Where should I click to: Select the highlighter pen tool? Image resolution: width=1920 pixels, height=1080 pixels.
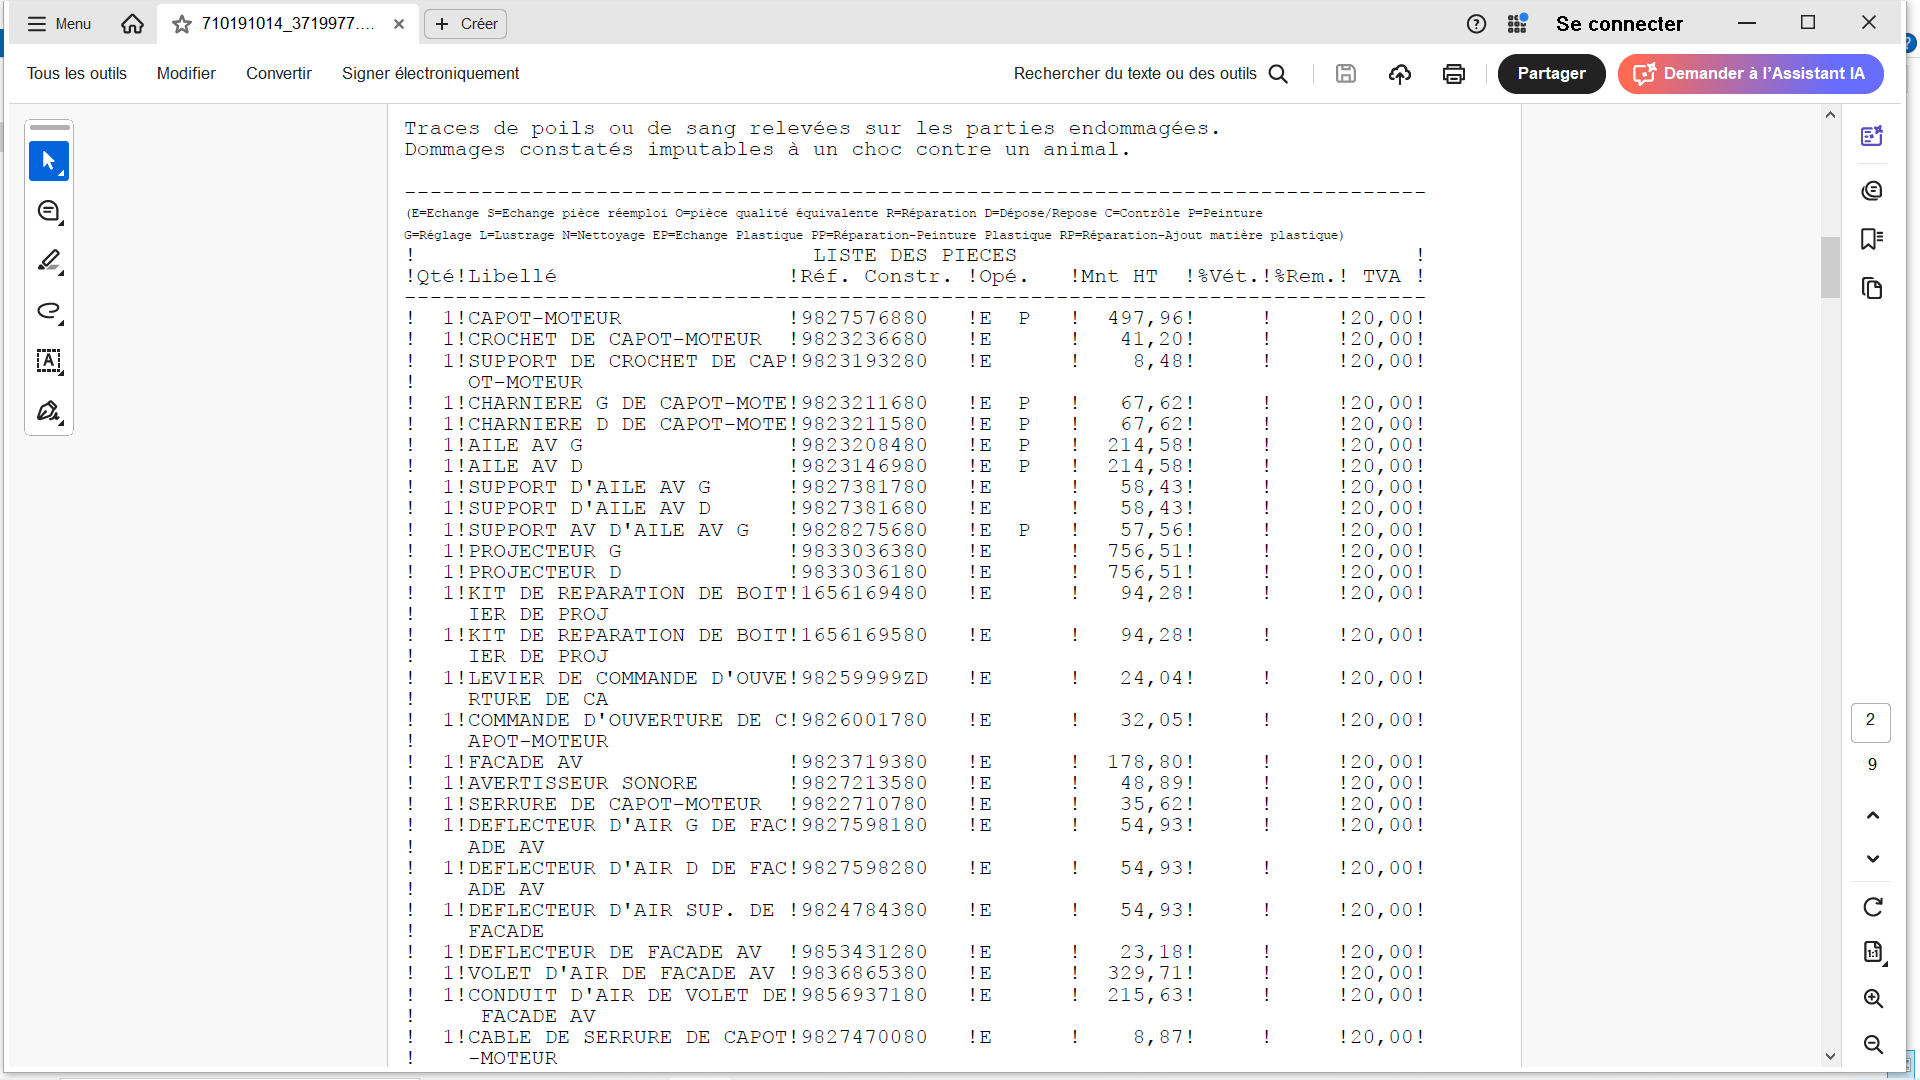tap(48, 261)
